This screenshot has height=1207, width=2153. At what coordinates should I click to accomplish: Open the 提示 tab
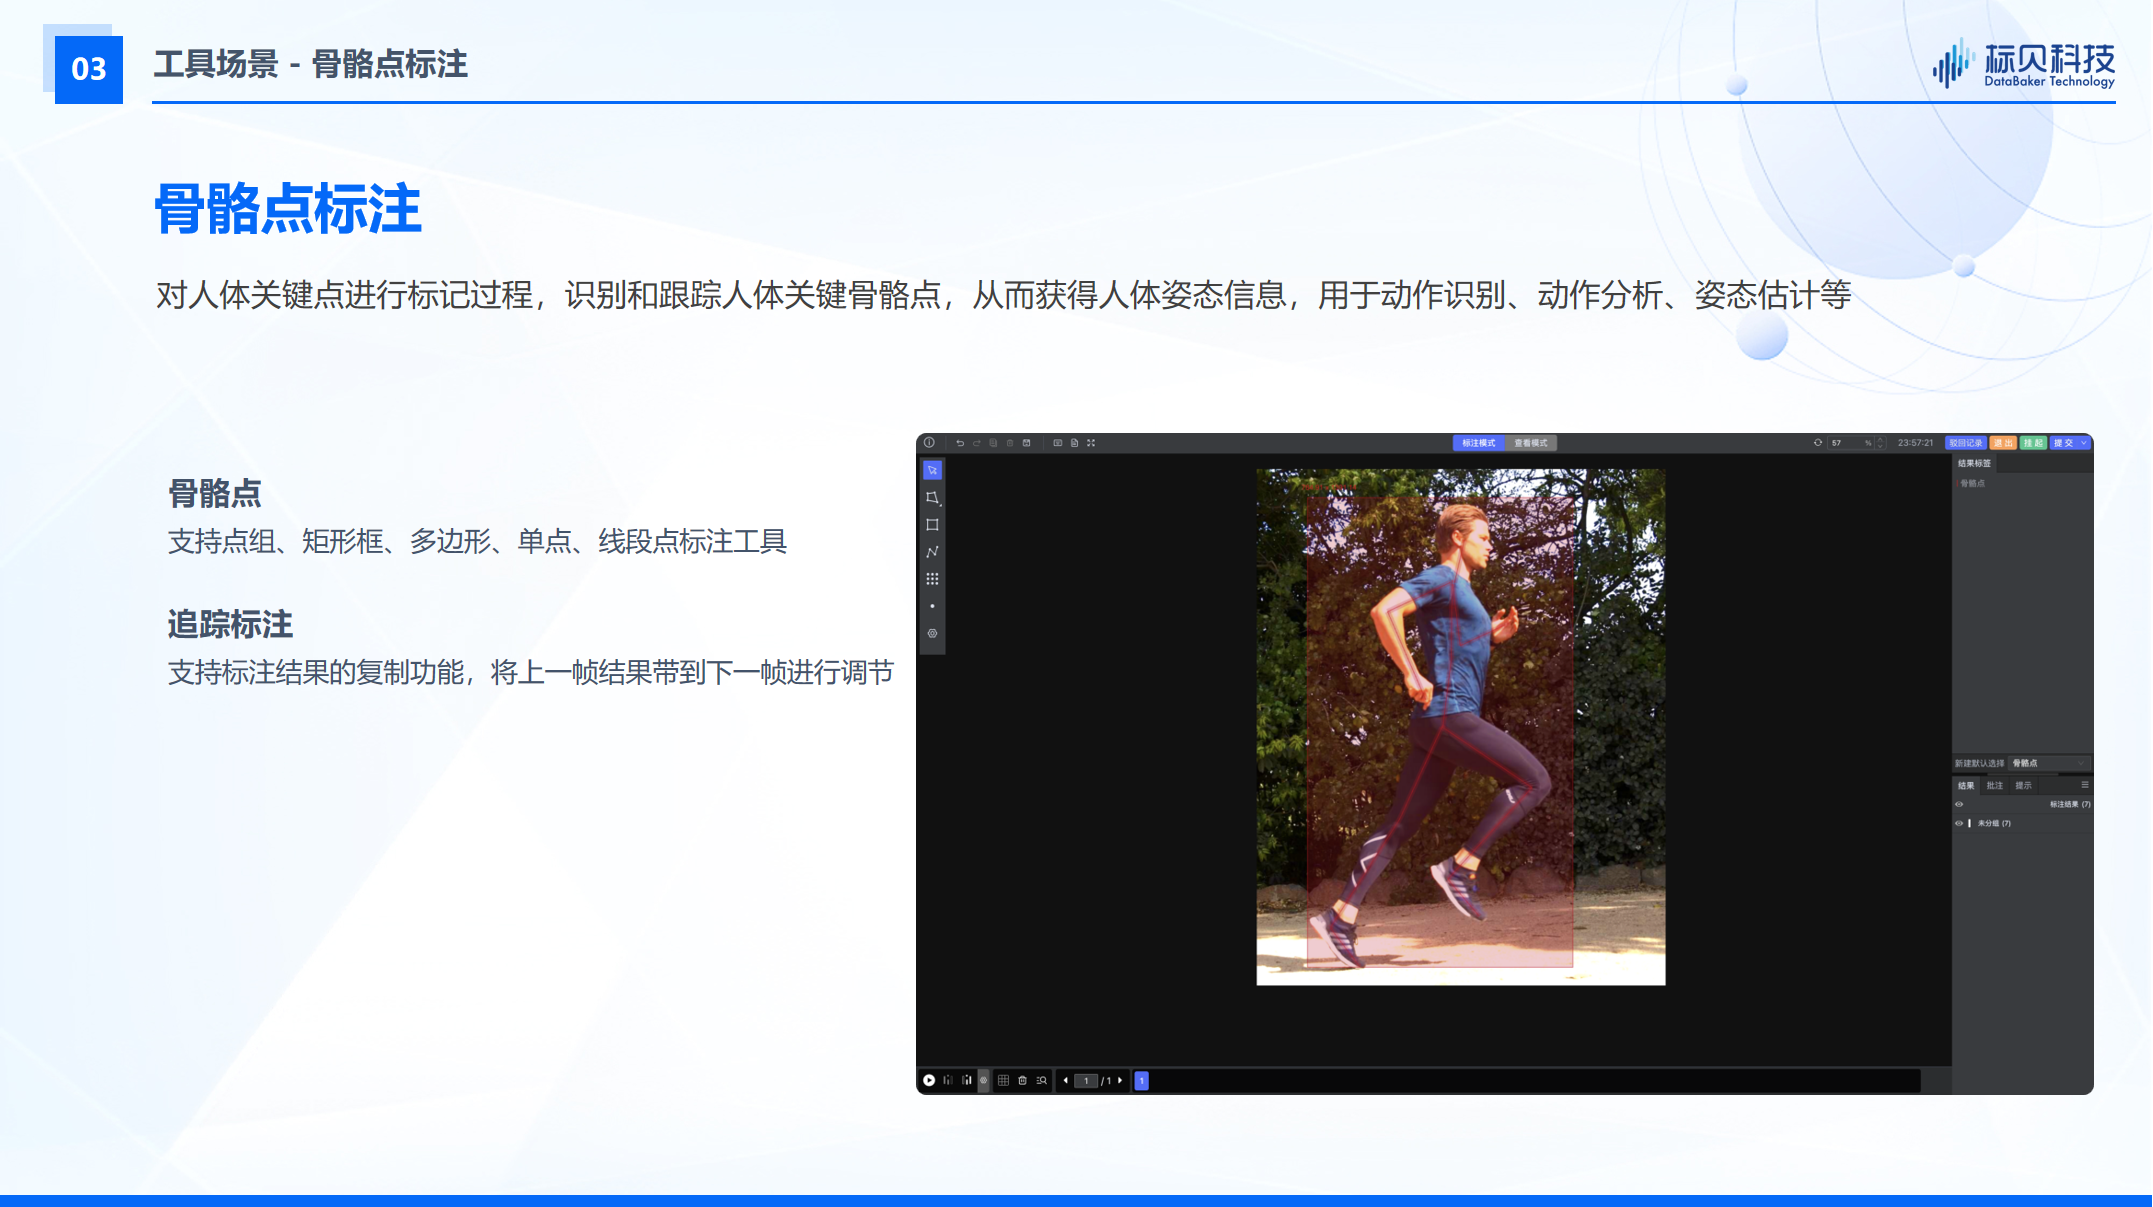pyautogui.click(x=2024, y=786)
